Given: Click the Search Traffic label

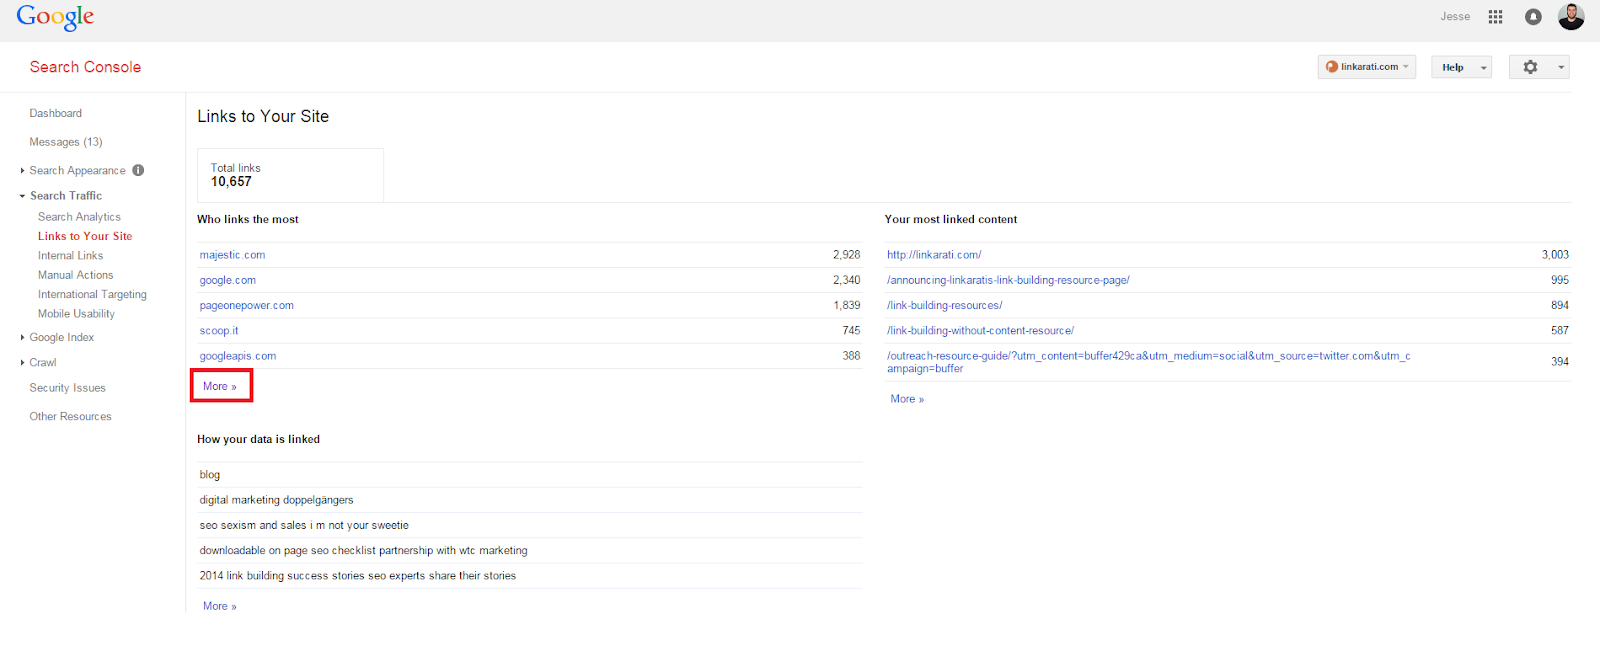Looking at the screenshot, I should tap(66, 196).
